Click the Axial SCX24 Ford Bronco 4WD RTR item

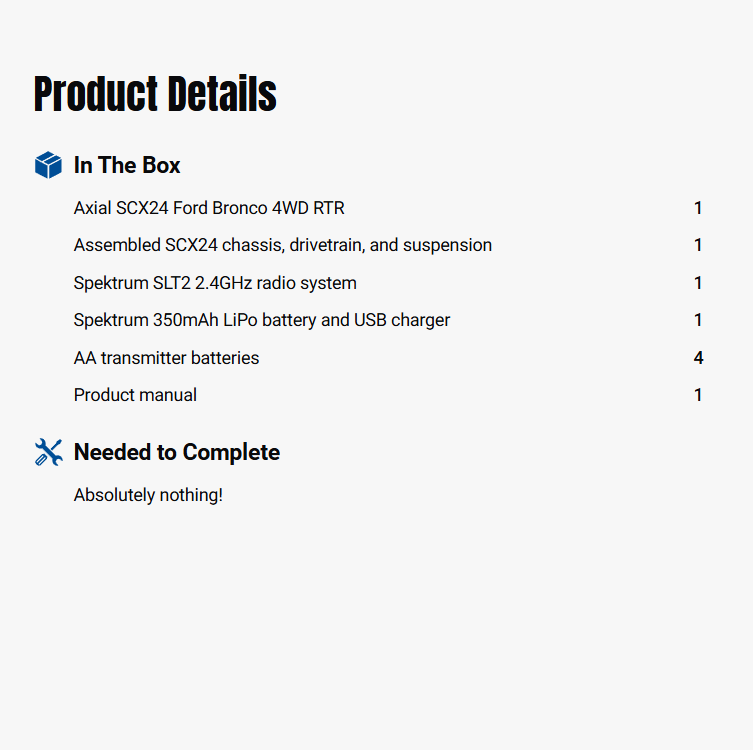[x=209, y=208]
